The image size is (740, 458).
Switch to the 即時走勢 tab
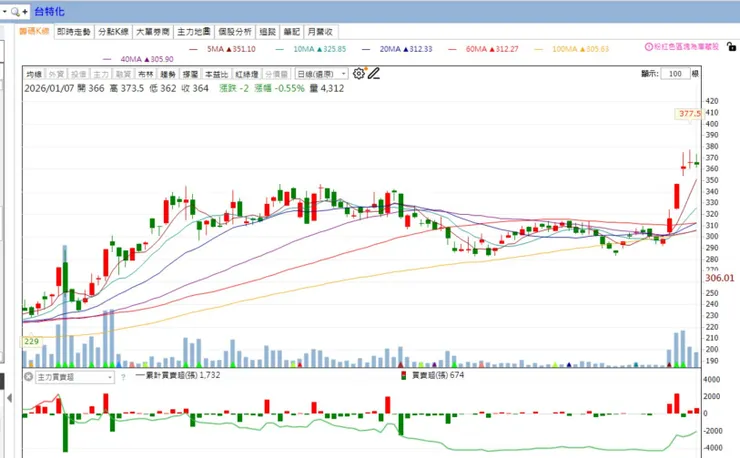74,32
